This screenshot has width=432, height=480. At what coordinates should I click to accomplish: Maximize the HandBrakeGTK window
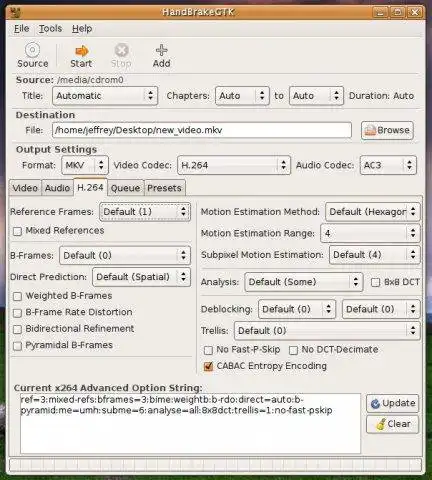click(x=397, y=12)
